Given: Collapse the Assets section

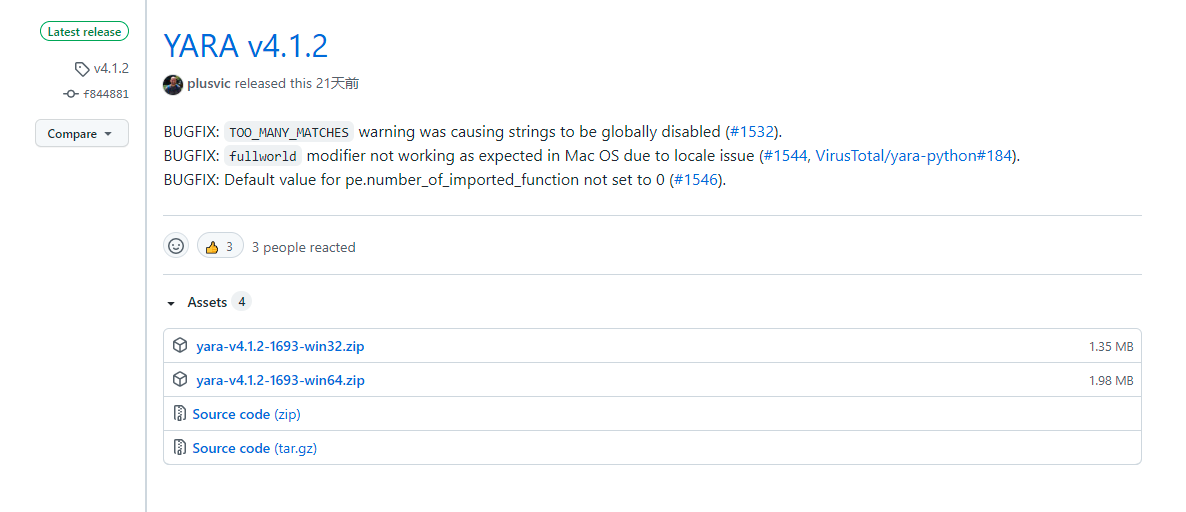Looking at the screenshot, I should tap(171, 302).
